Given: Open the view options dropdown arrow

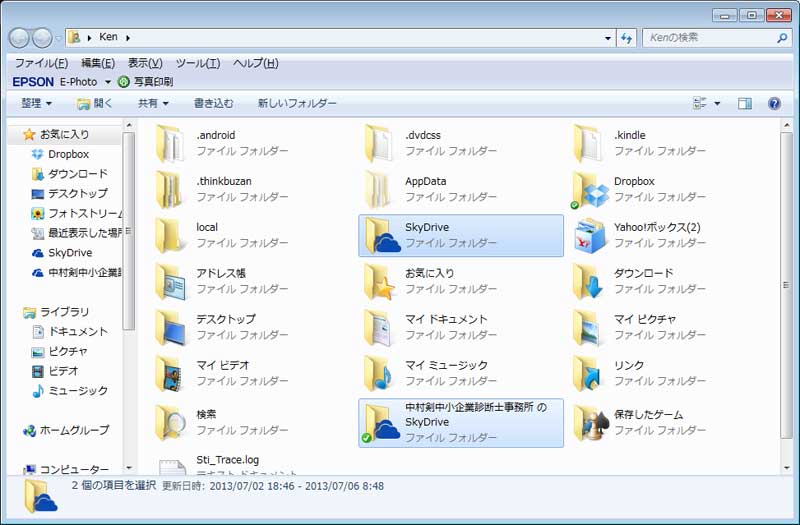Looking at the screenshot, I should pyautogui.click(x=717, y=103).
